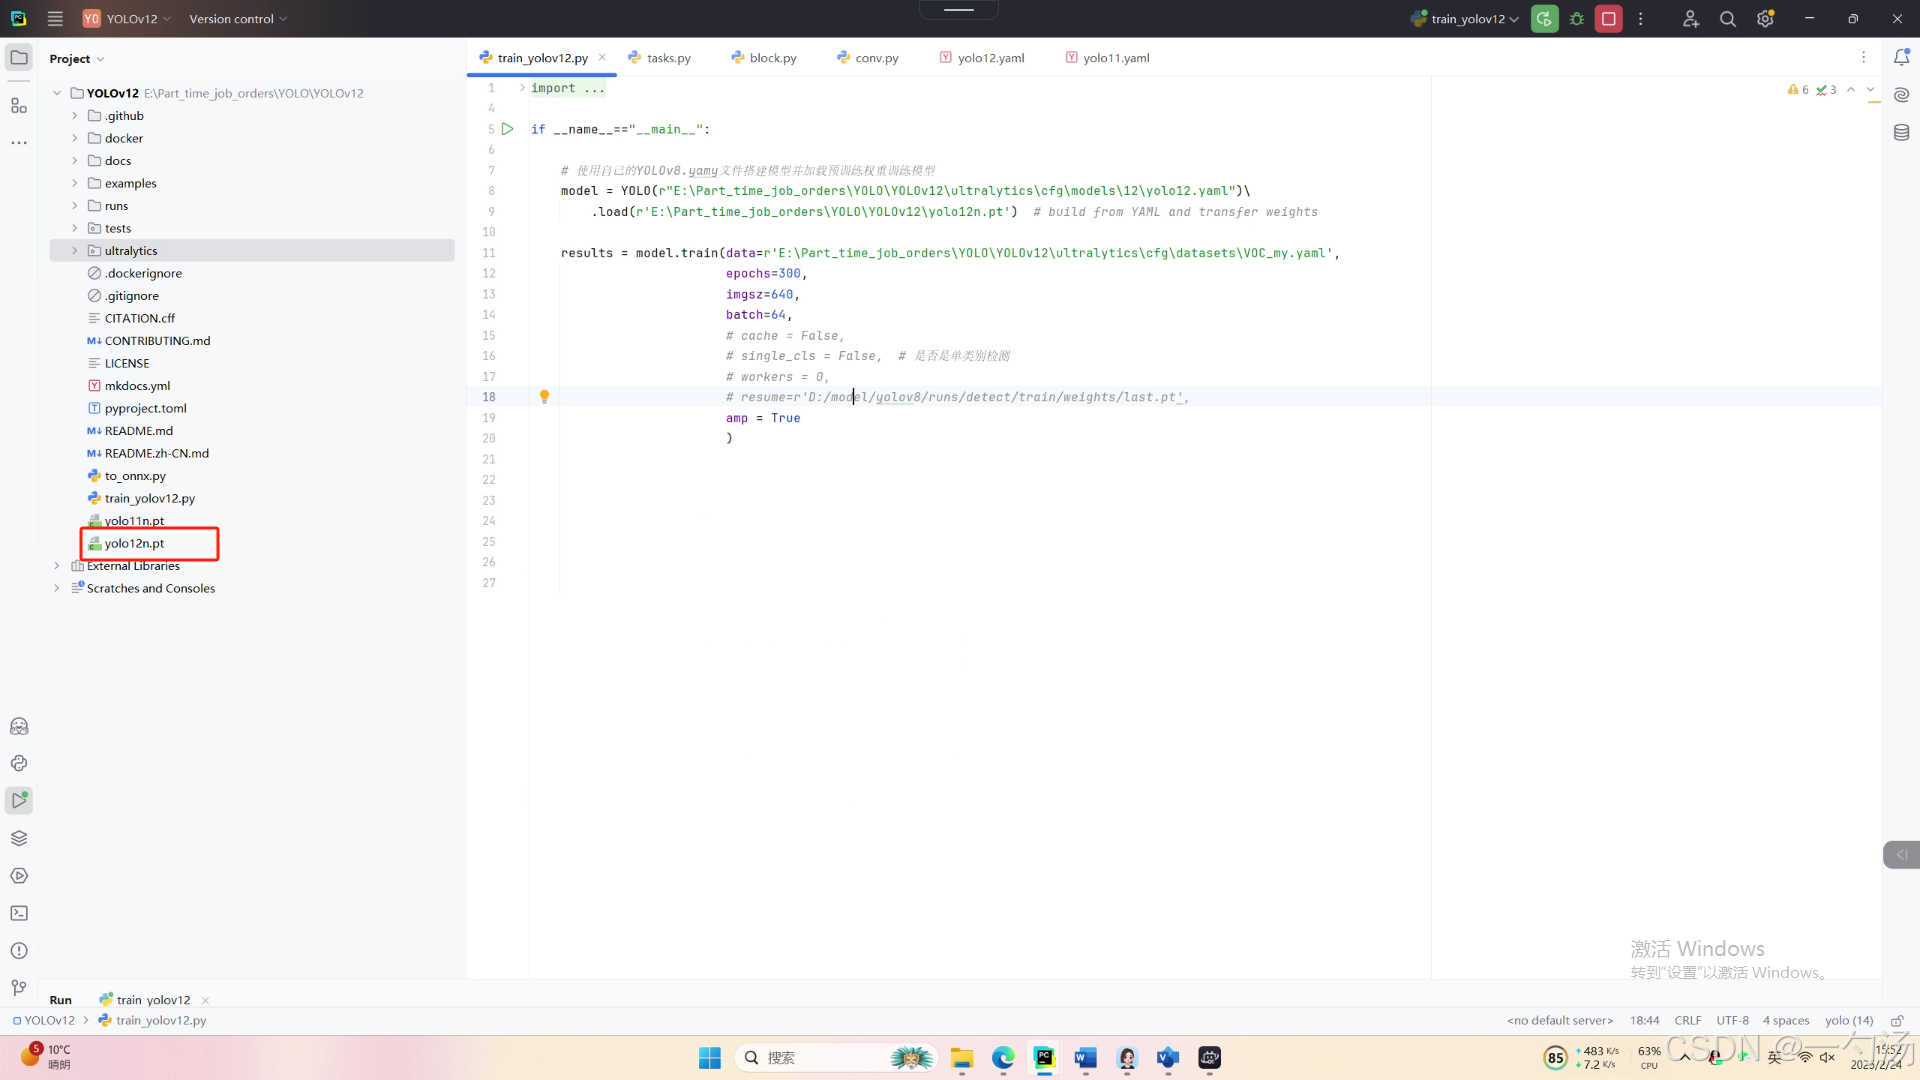Open the Version control dropdown

coord(238,19)
